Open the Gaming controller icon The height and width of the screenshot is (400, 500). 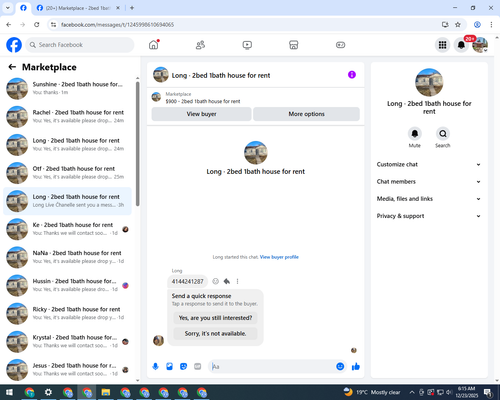coord(340,45)
